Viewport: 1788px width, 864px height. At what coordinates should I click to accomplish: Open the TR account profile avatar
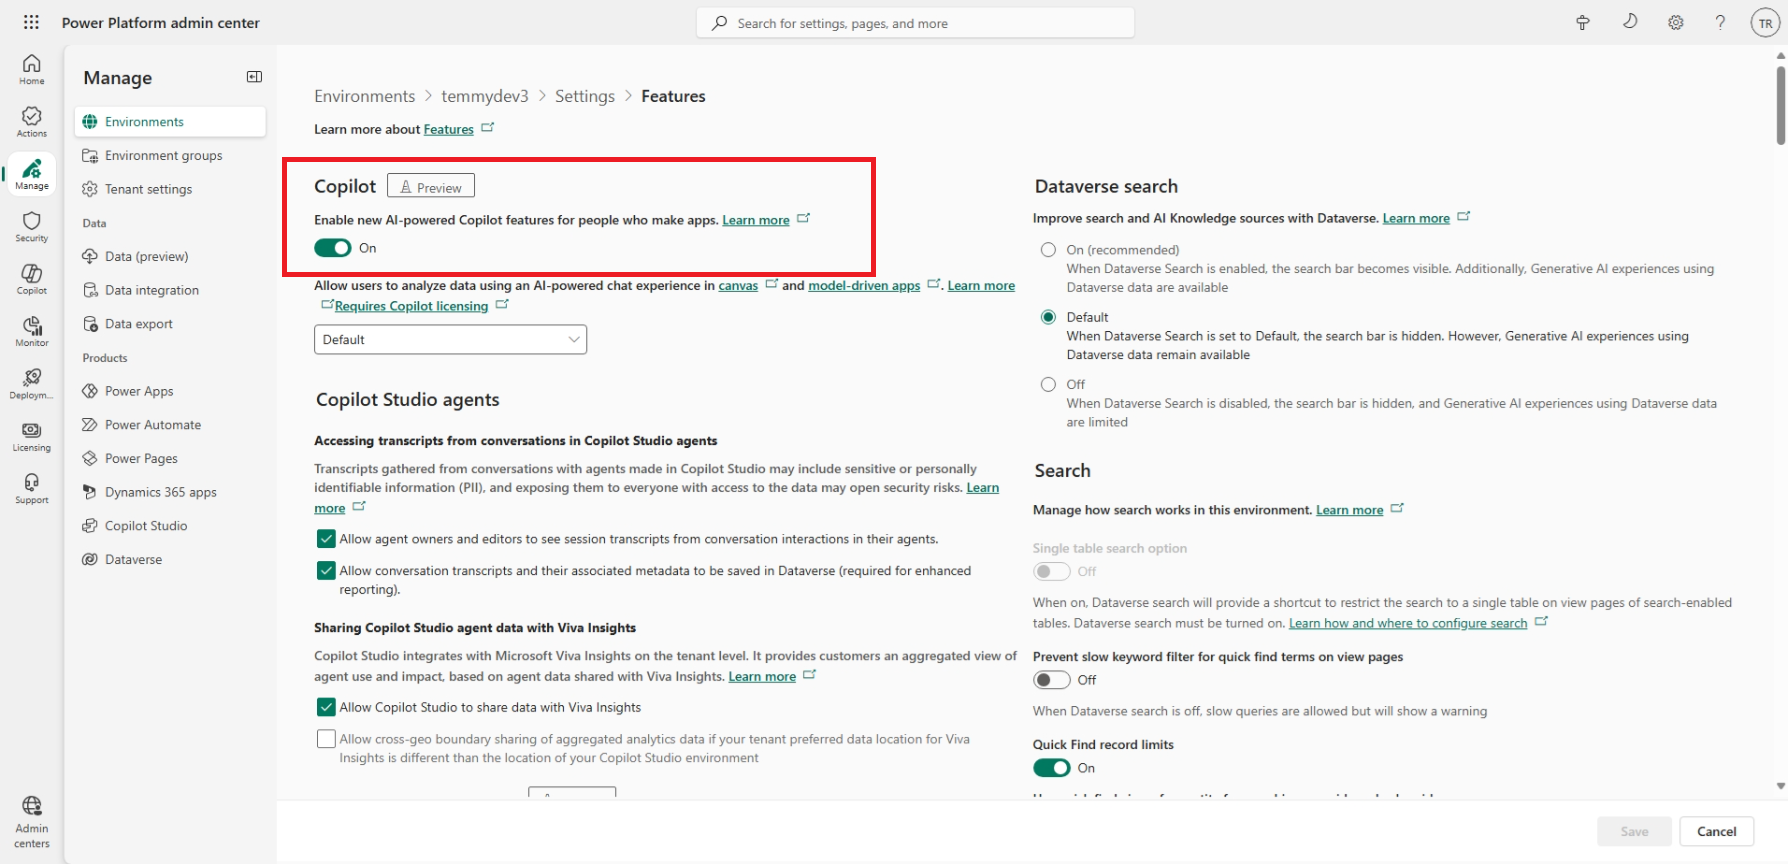pyautogui.click(x=1765, y=23)
